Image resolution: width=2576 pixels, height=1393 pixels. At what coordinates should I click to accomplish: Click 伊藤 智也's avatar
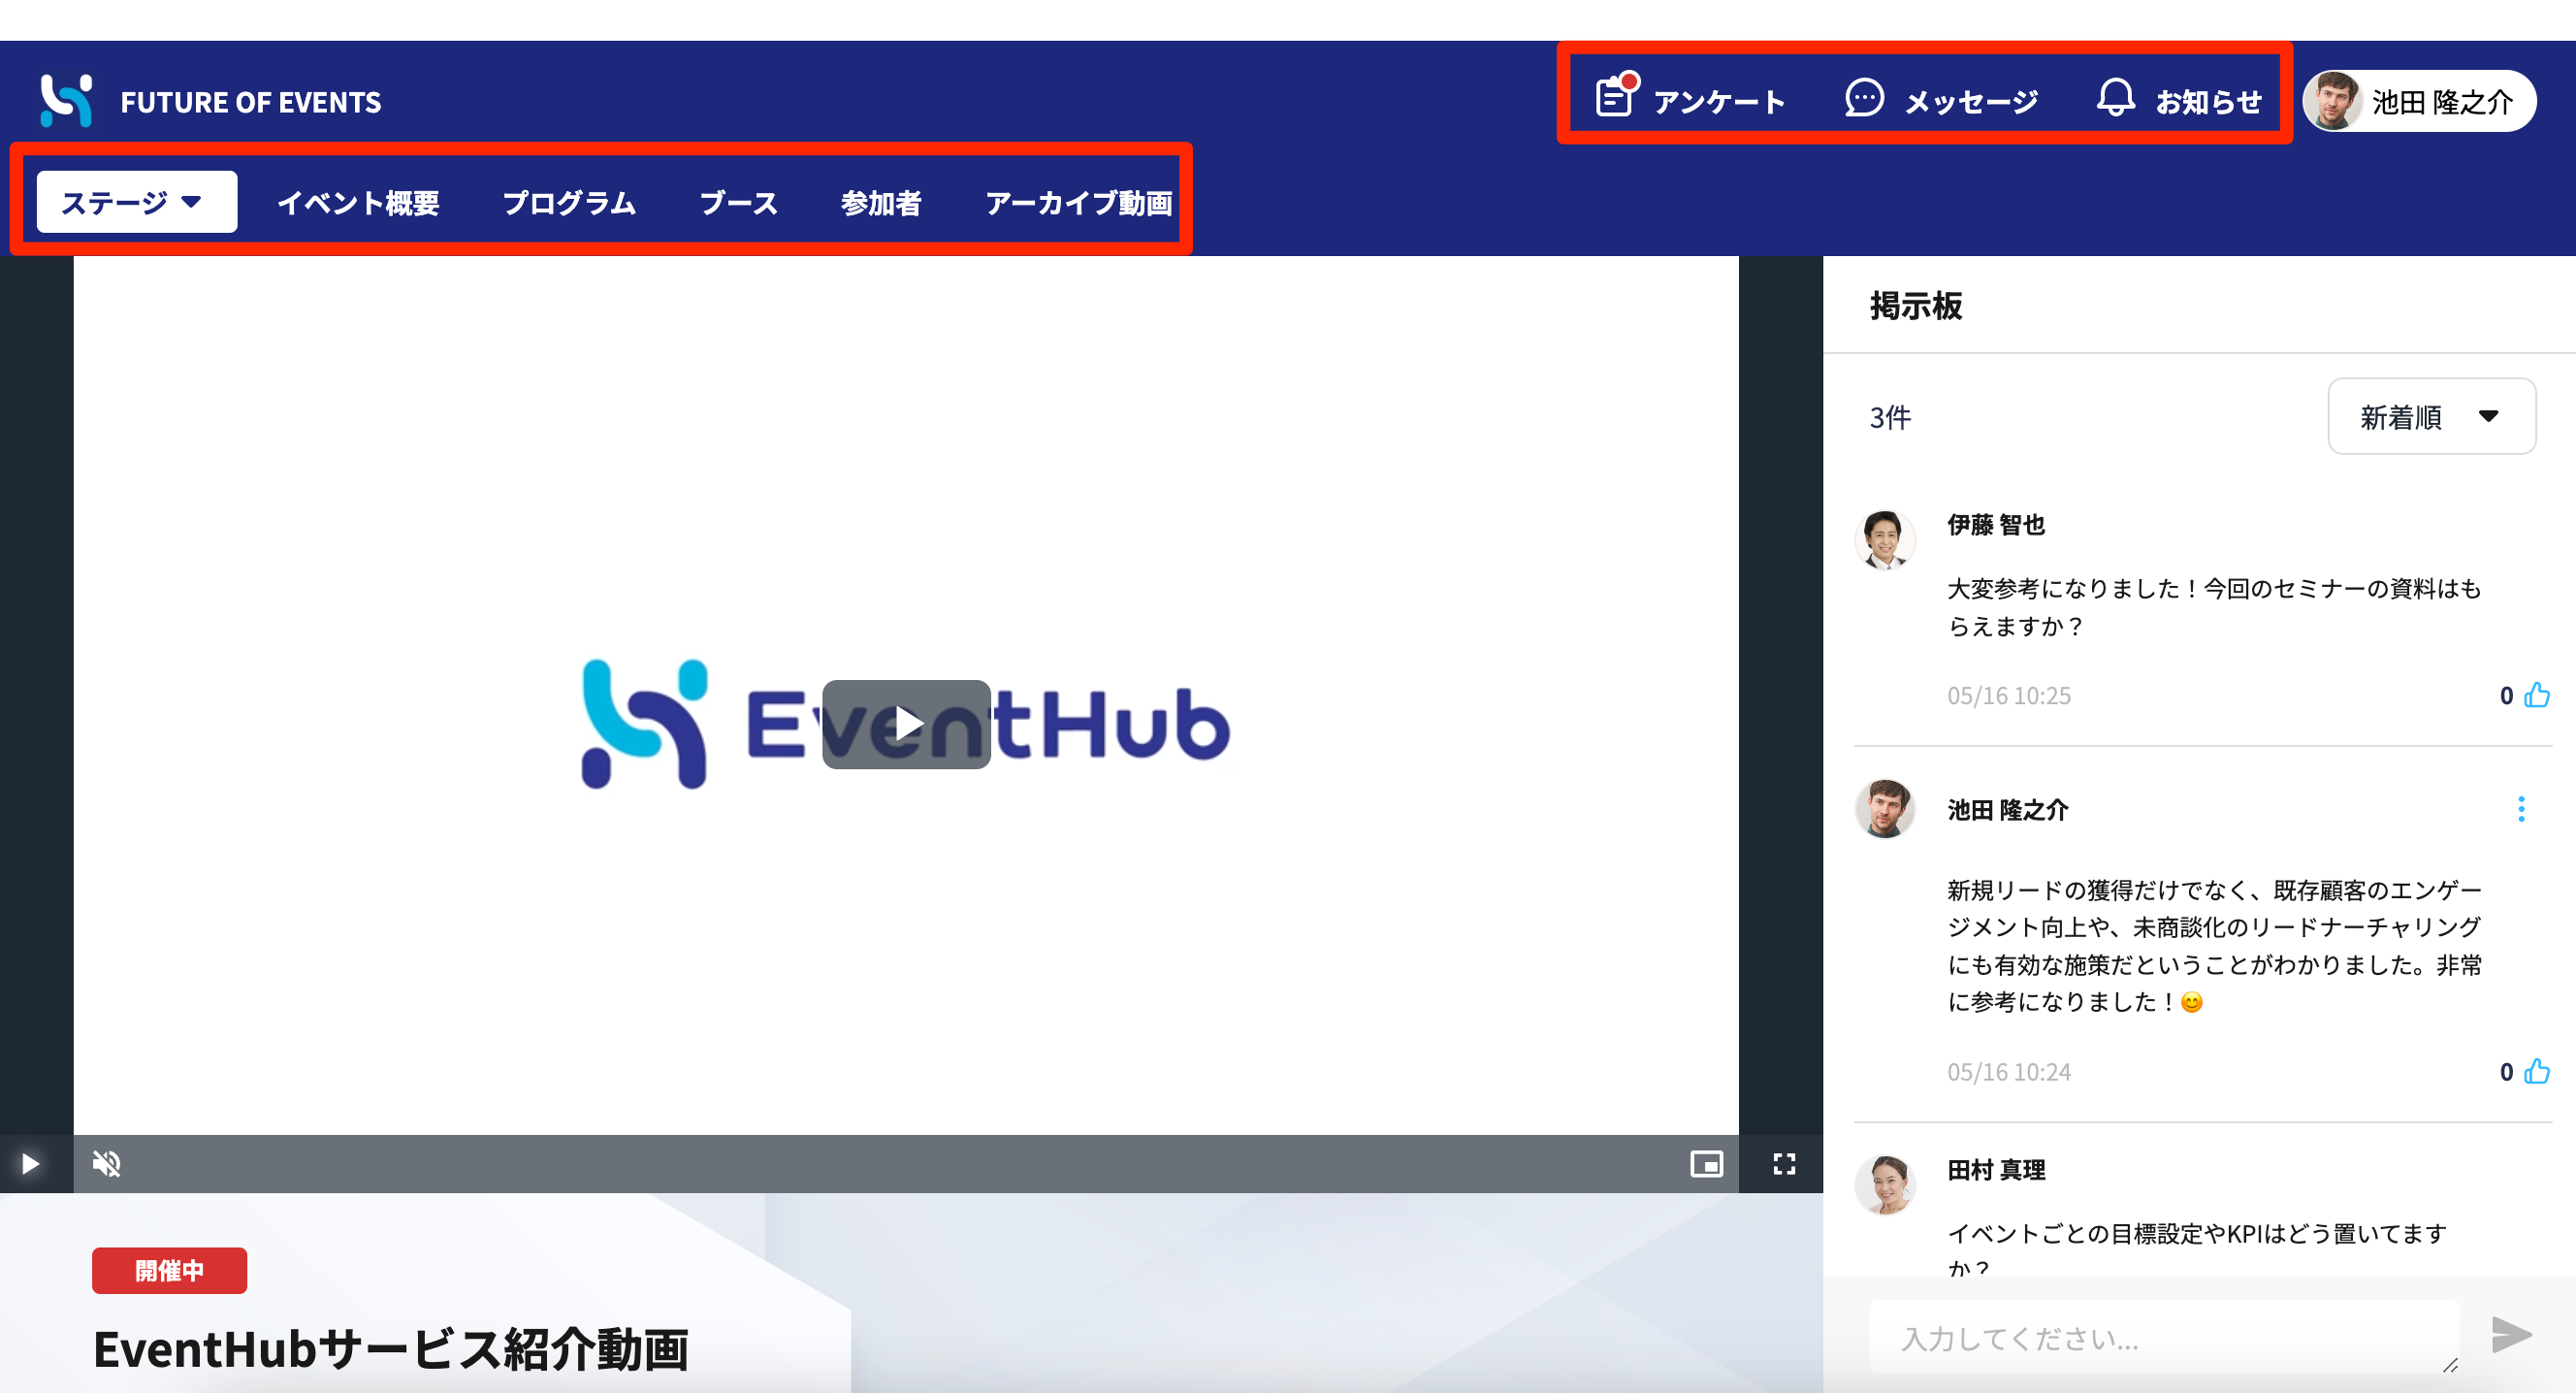coord(1885,540)
